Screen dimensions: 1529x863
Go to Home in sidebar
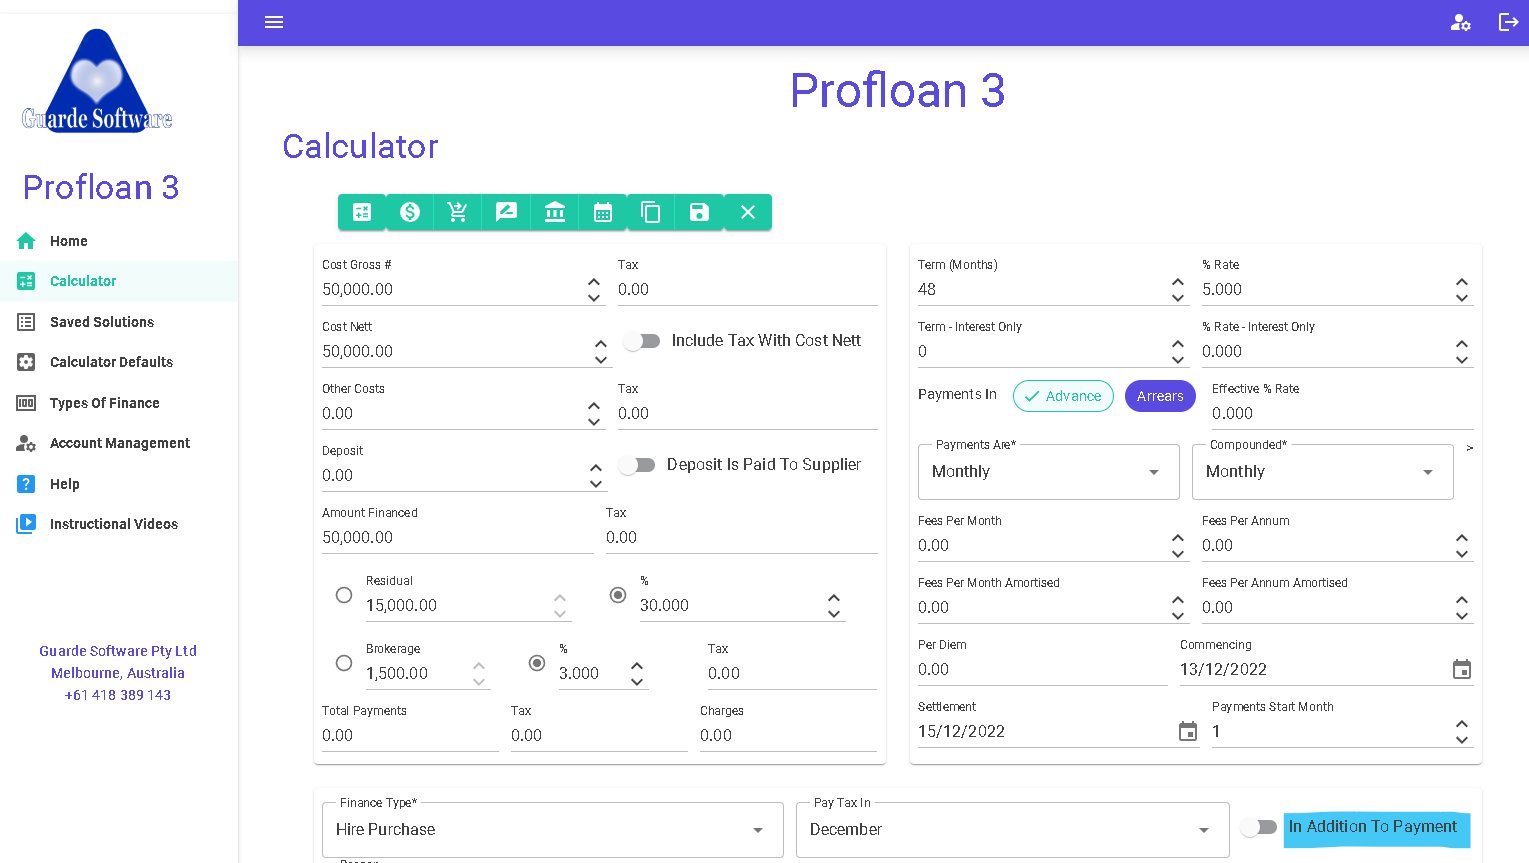(119, 241)
